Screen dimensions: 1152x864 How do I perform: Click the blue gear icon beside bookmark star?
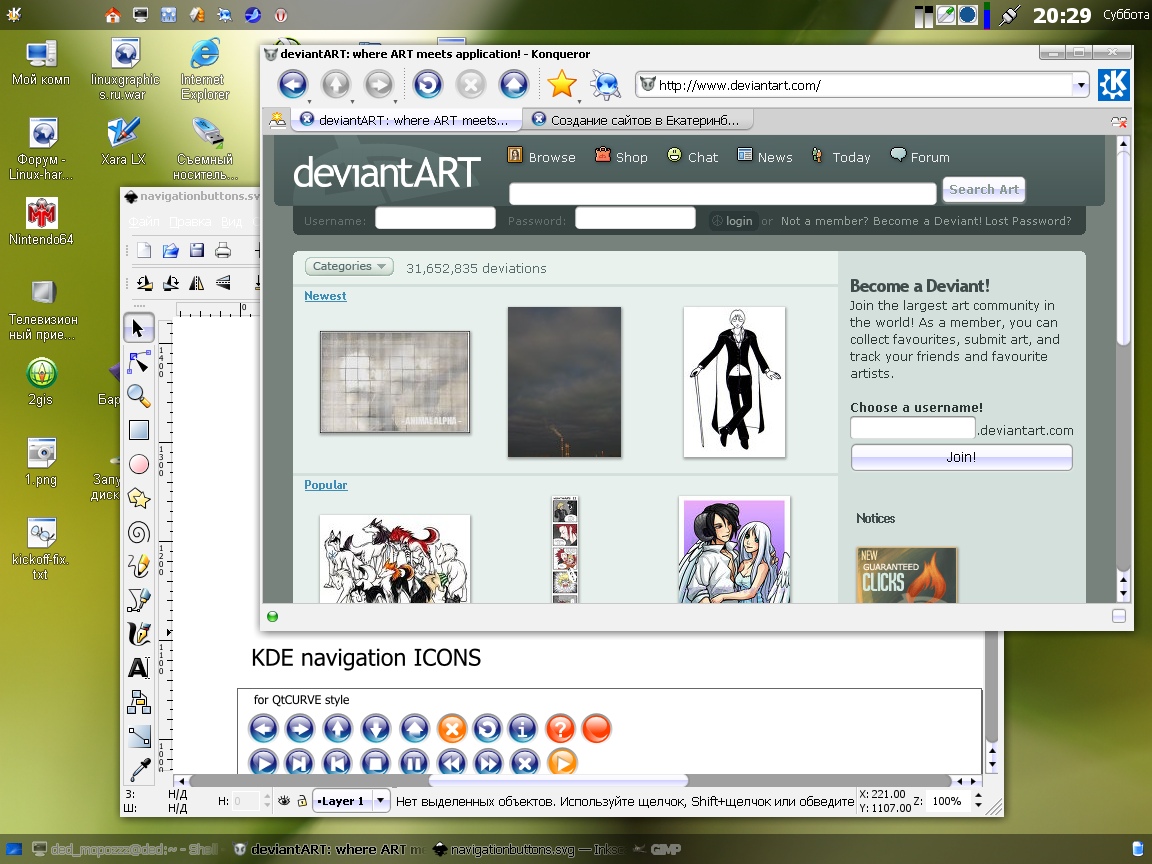[605, 84]
